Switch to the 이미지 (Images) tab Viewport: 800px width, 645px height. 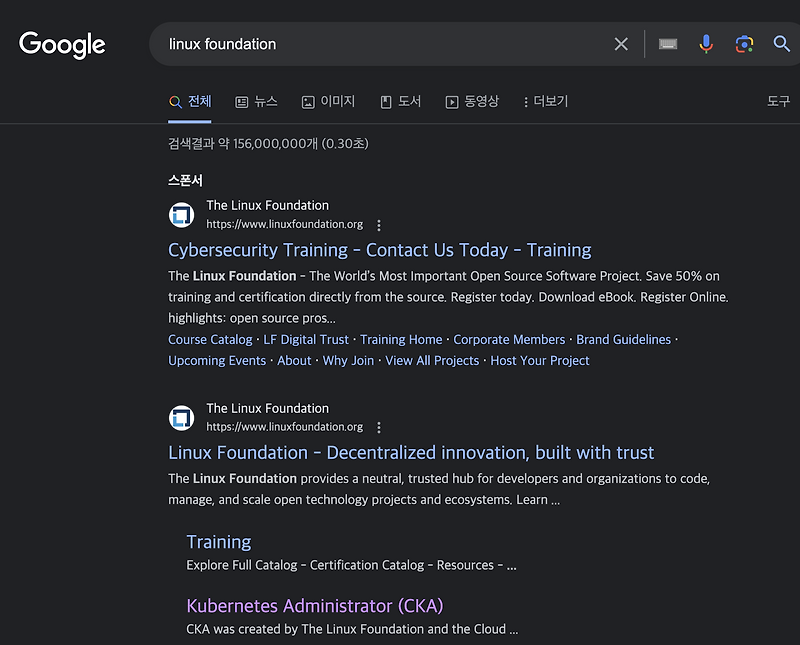[x=328, y=102]
